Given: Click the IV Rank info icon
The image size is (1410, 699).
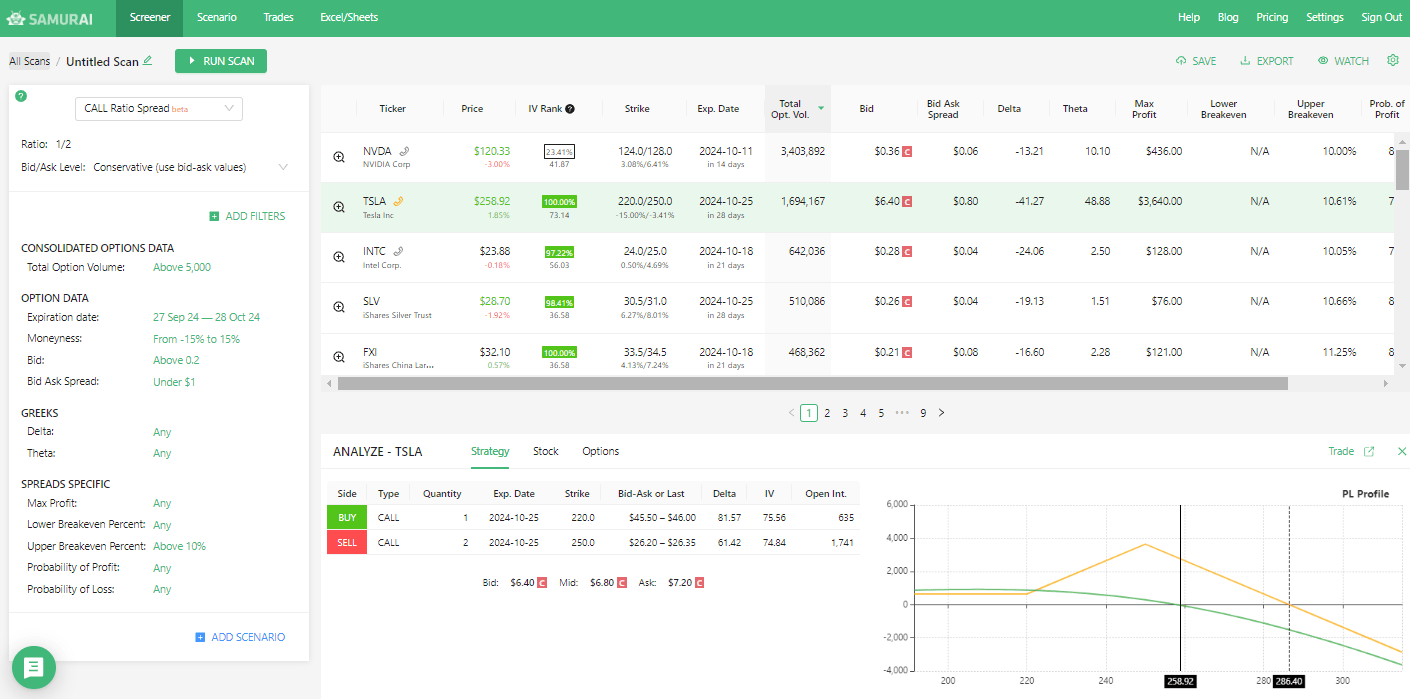Looking at the screenshot, I should (570, 109).
